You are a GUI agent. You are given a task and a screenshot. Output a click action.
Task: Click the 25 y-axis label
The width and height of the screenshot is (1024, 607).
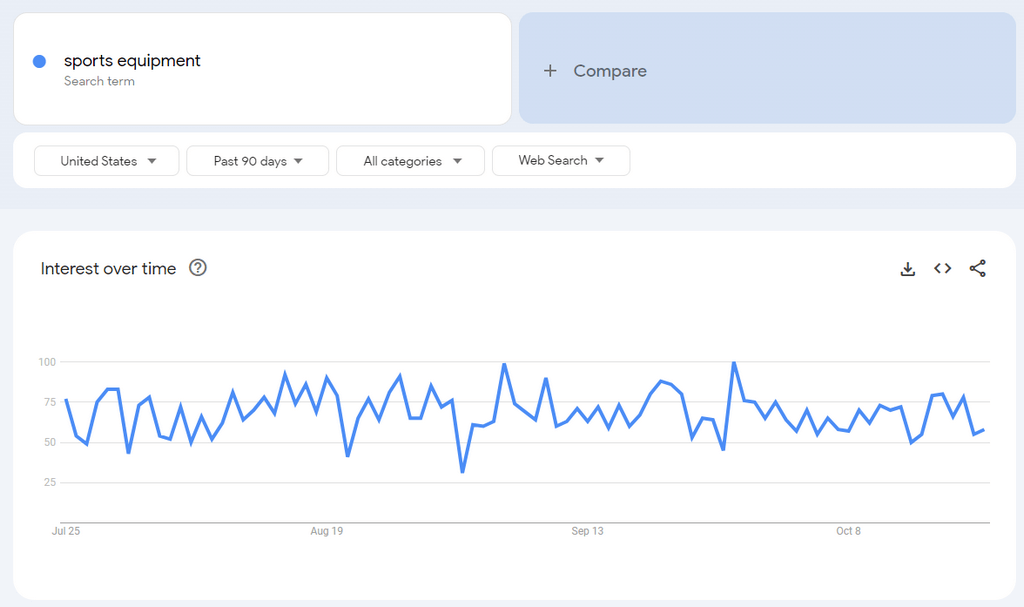(x=50, y=482)
